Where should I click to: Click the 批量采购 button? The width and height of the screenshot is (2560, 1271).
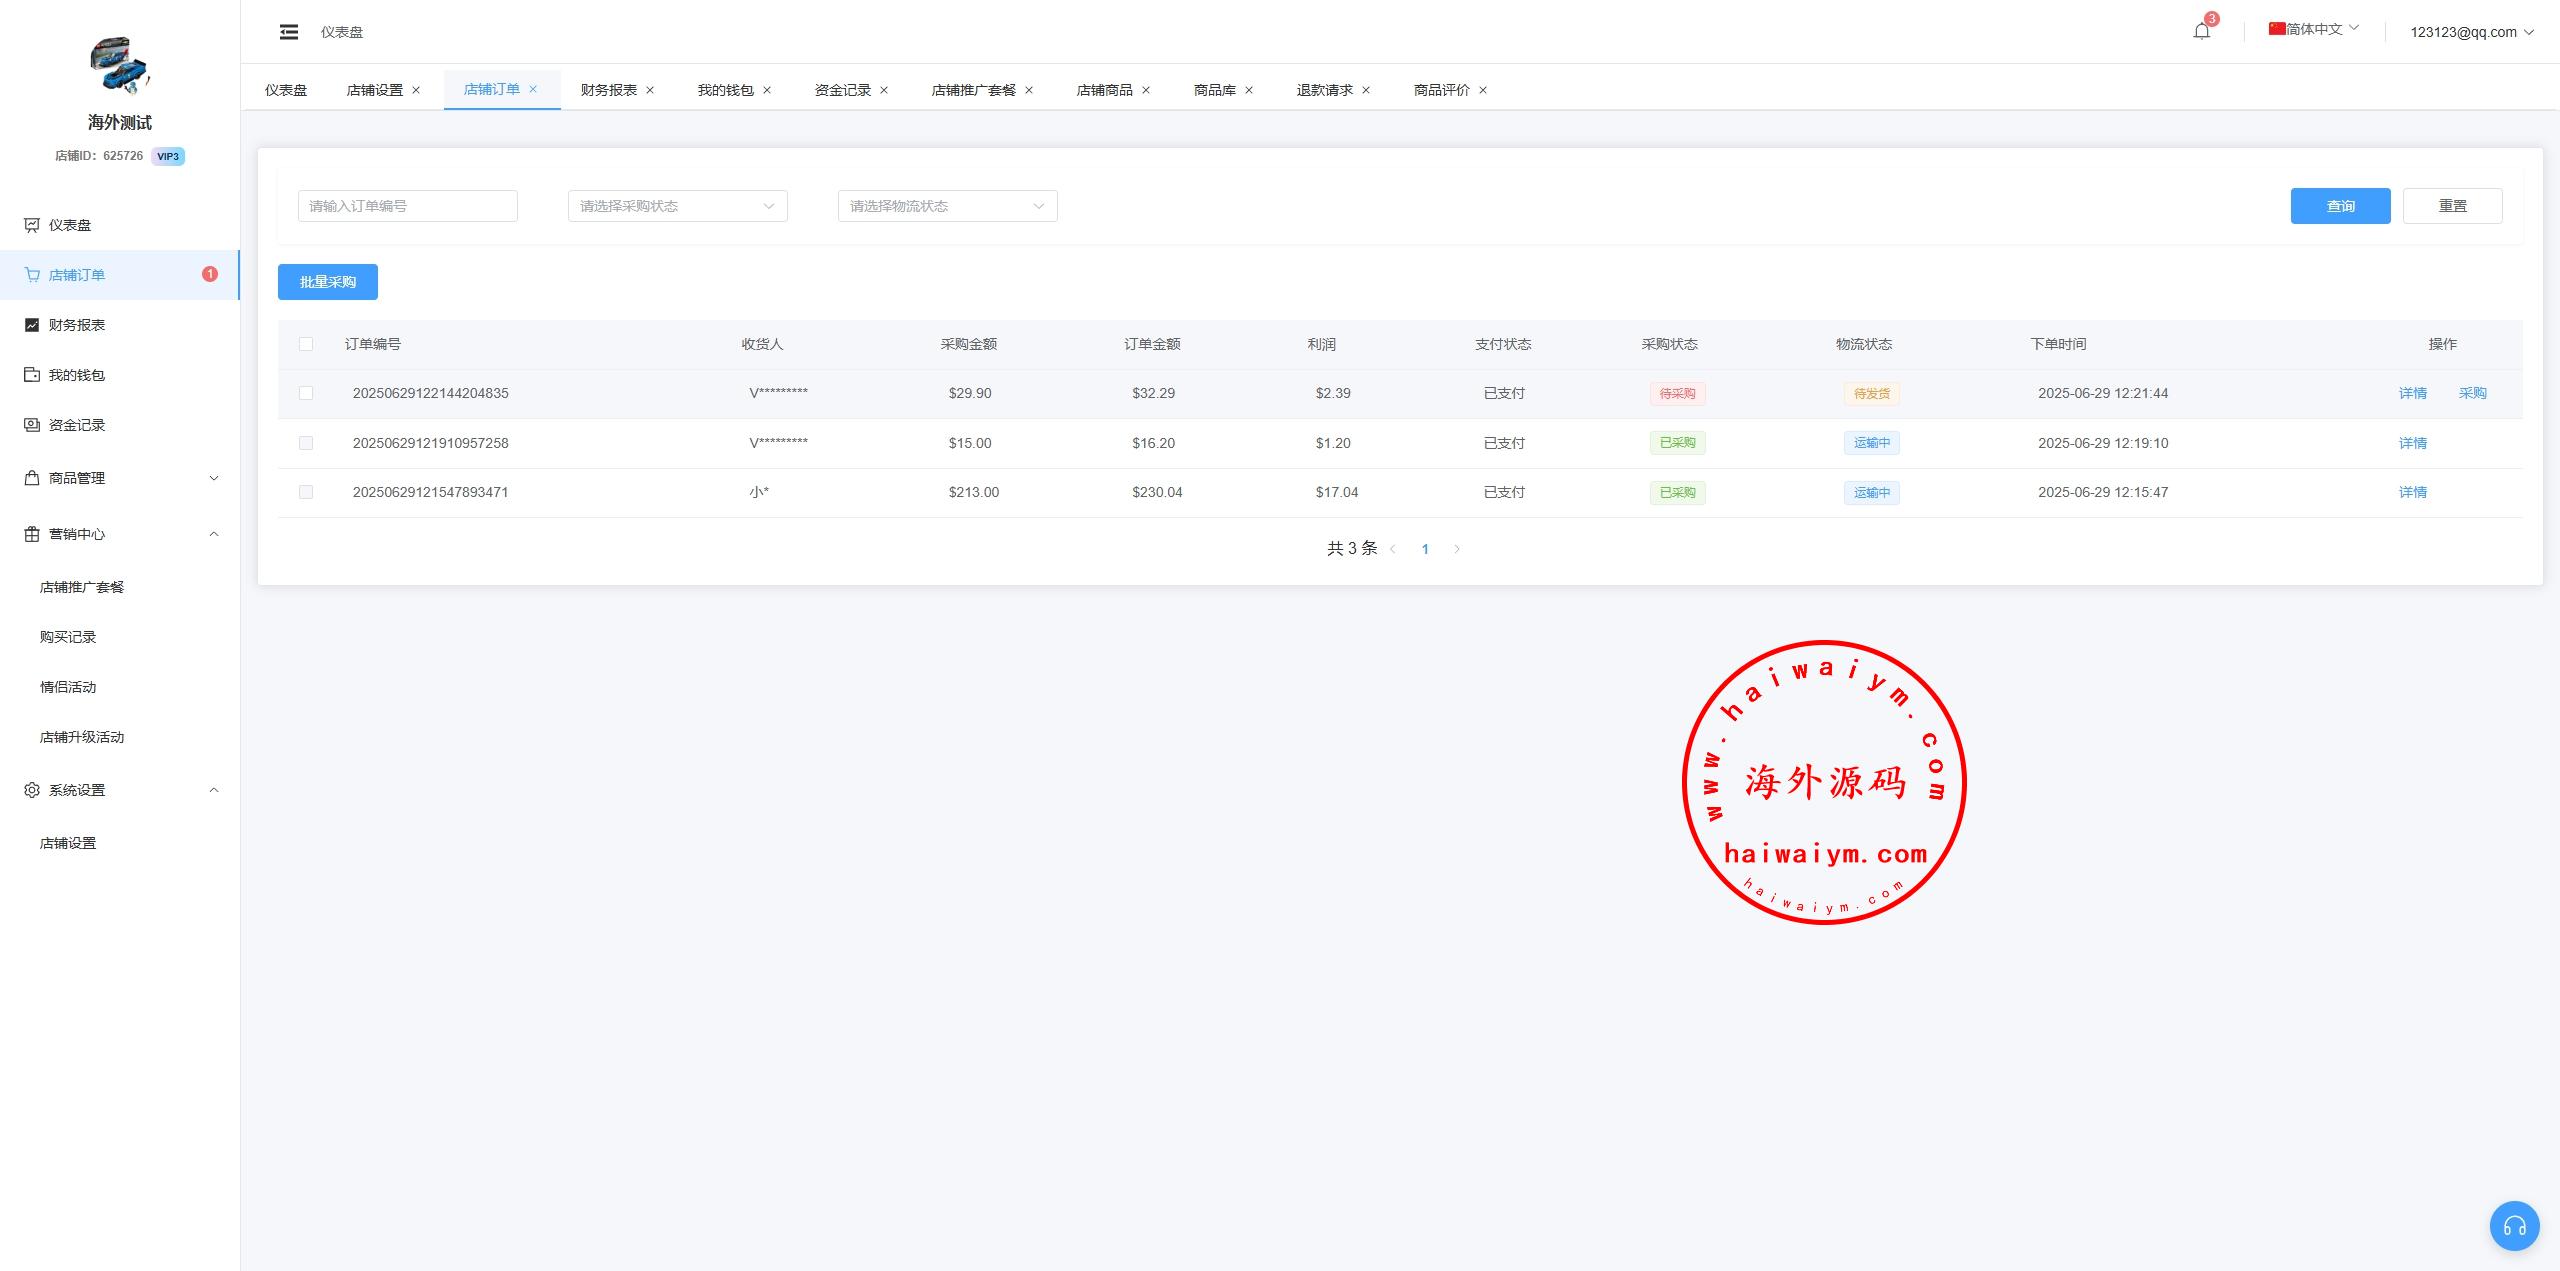click(328, 282)
